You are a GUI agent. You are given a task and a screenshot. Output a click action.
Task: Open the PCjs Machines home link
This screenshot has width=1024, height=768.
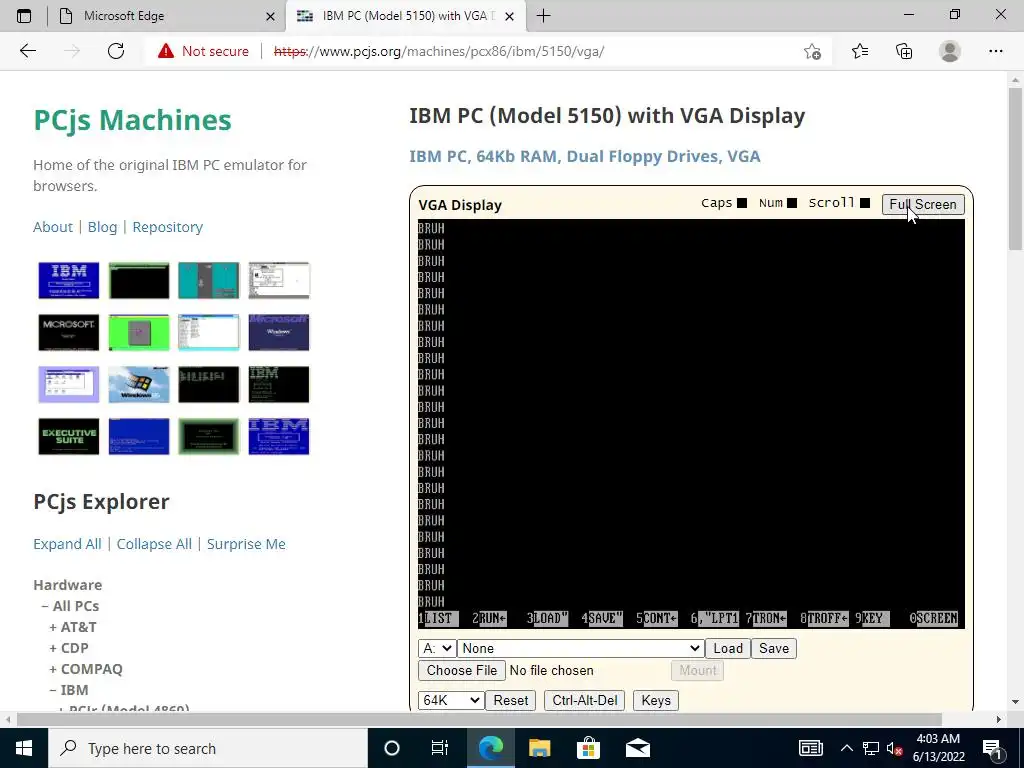[x=133, y=120]
